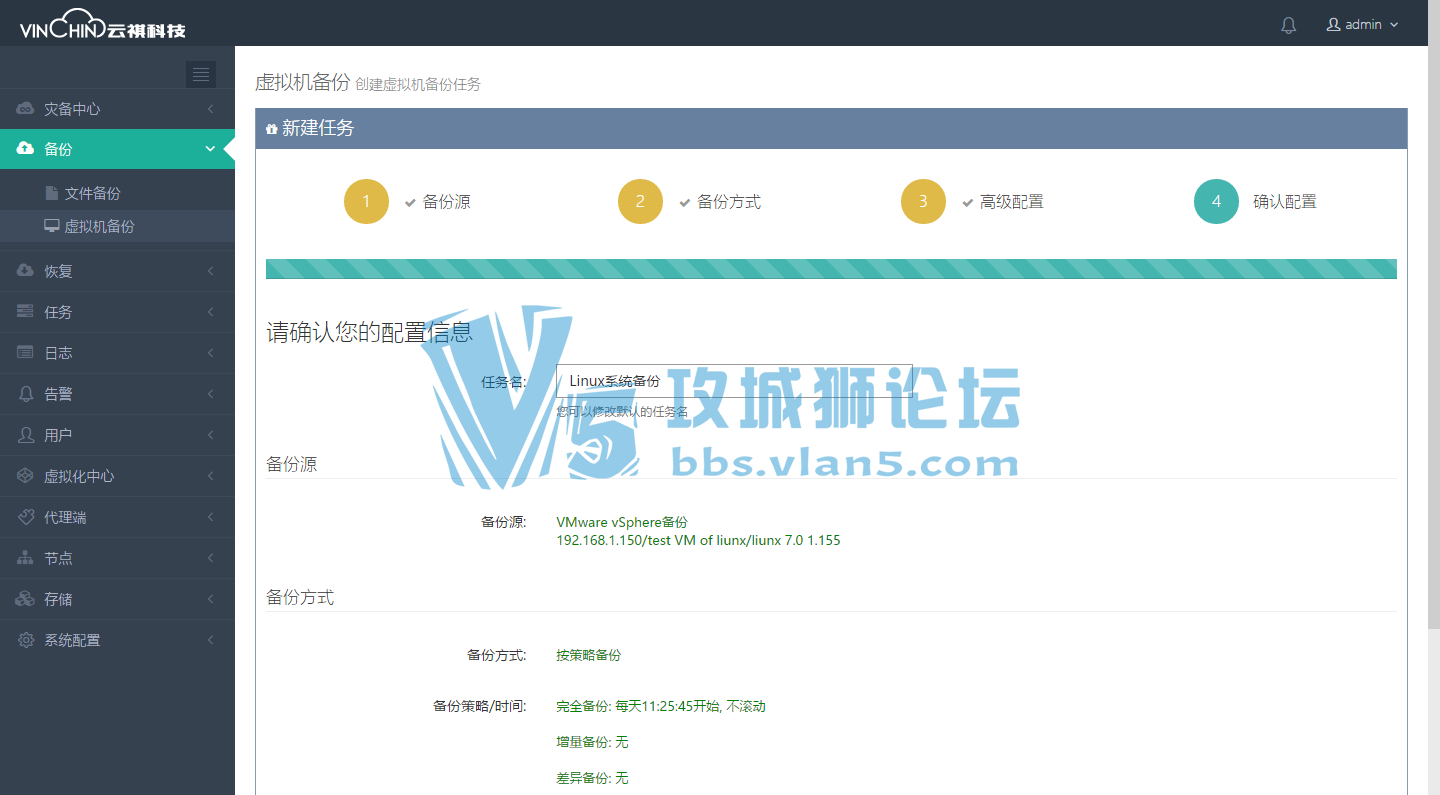Click the 虚拟机备份 page title
The width and height of the screenshot is (1440, 795).
point(303,82)
